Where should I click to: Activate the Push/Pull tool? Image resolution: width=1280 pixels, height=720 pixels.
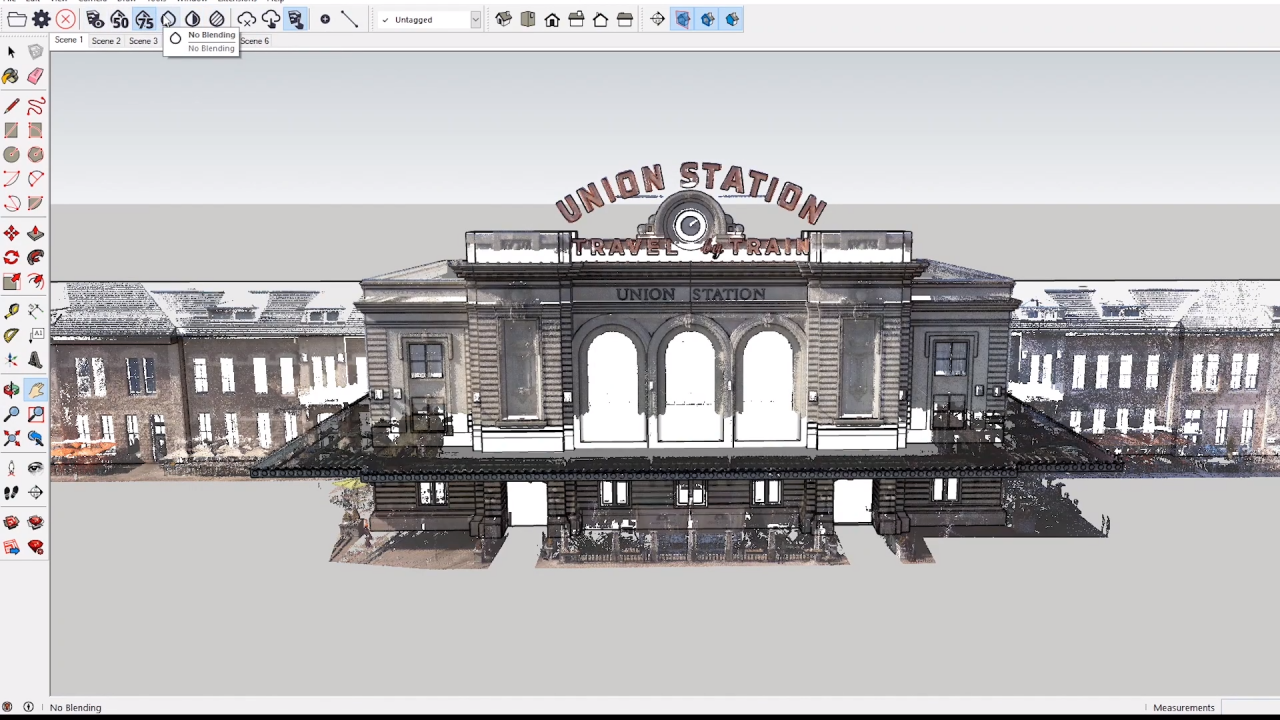[35, 233]
